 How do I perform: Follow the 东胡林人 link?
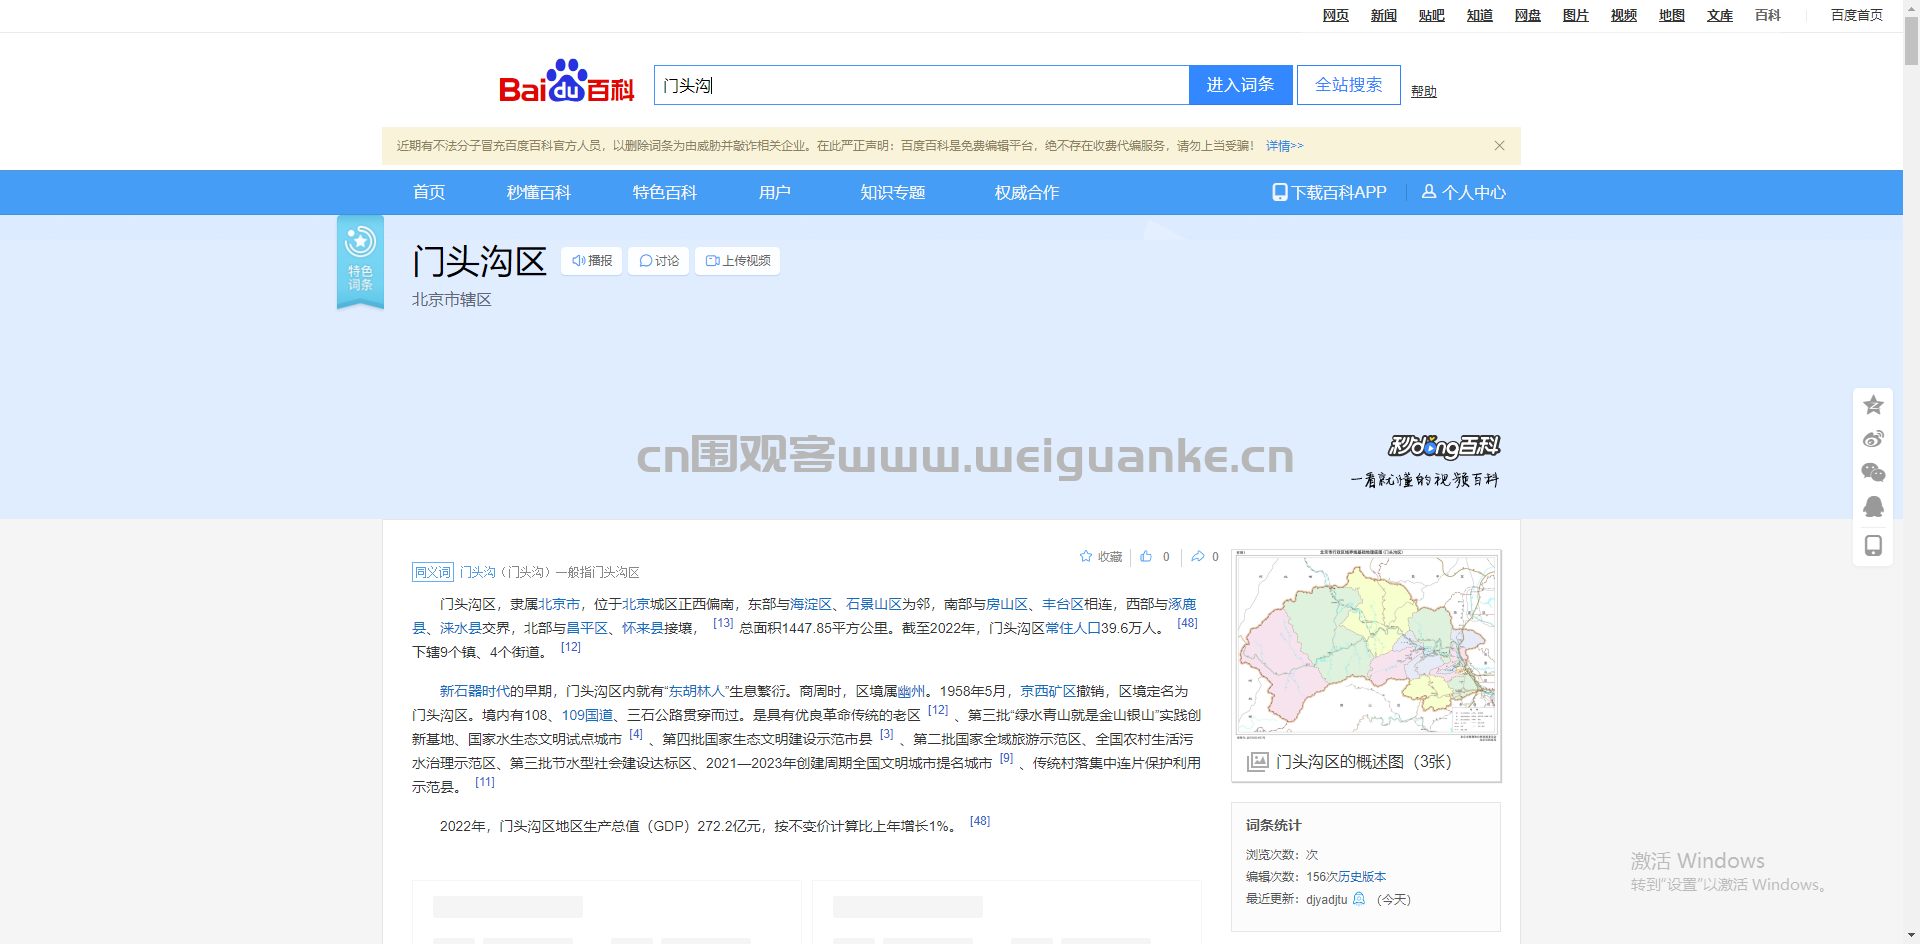(x=696, y=691)
